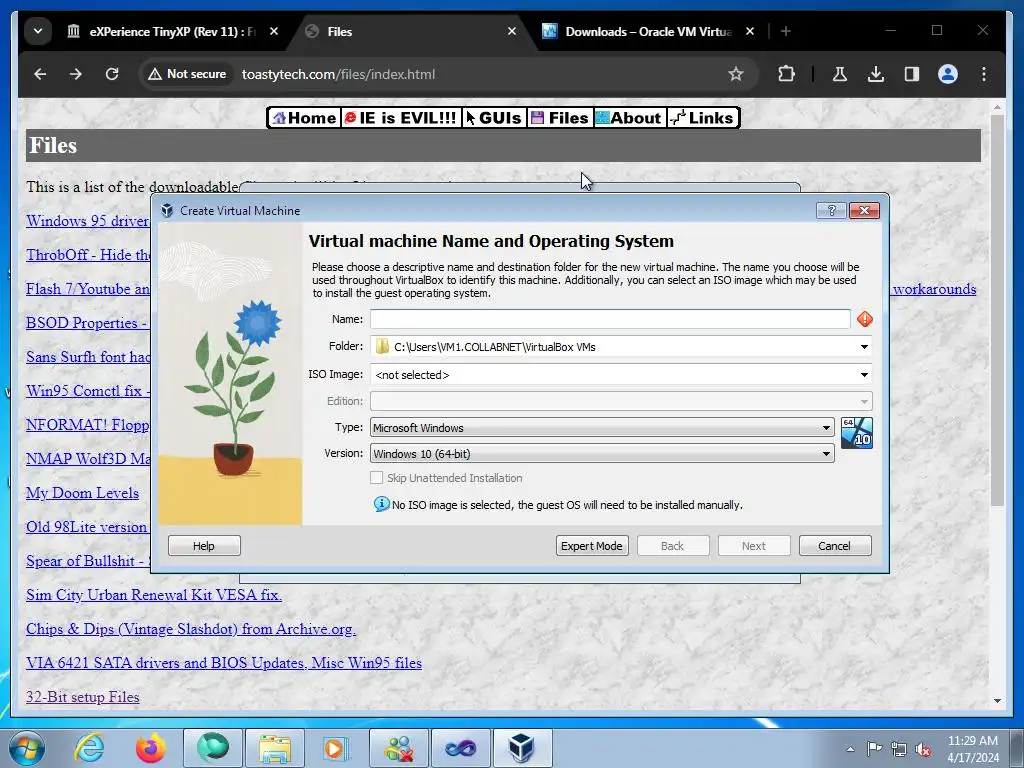Close the eXPerience TinyXP tab
The width and height of the screenshot is (1024, 768).
[274, 31]
